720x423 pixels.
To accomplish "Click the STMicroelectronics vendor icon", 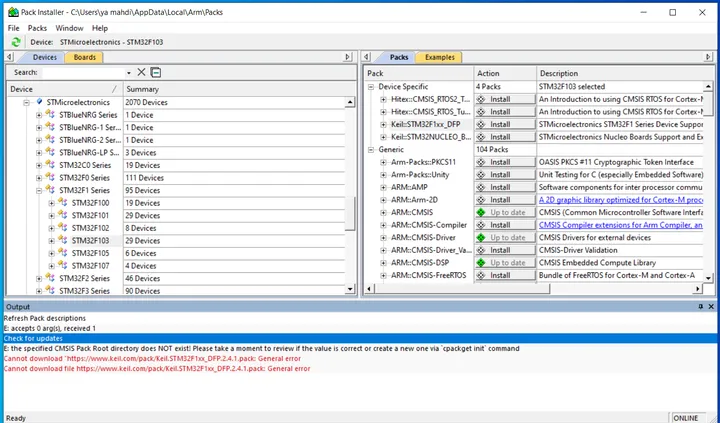I will 39,102.
